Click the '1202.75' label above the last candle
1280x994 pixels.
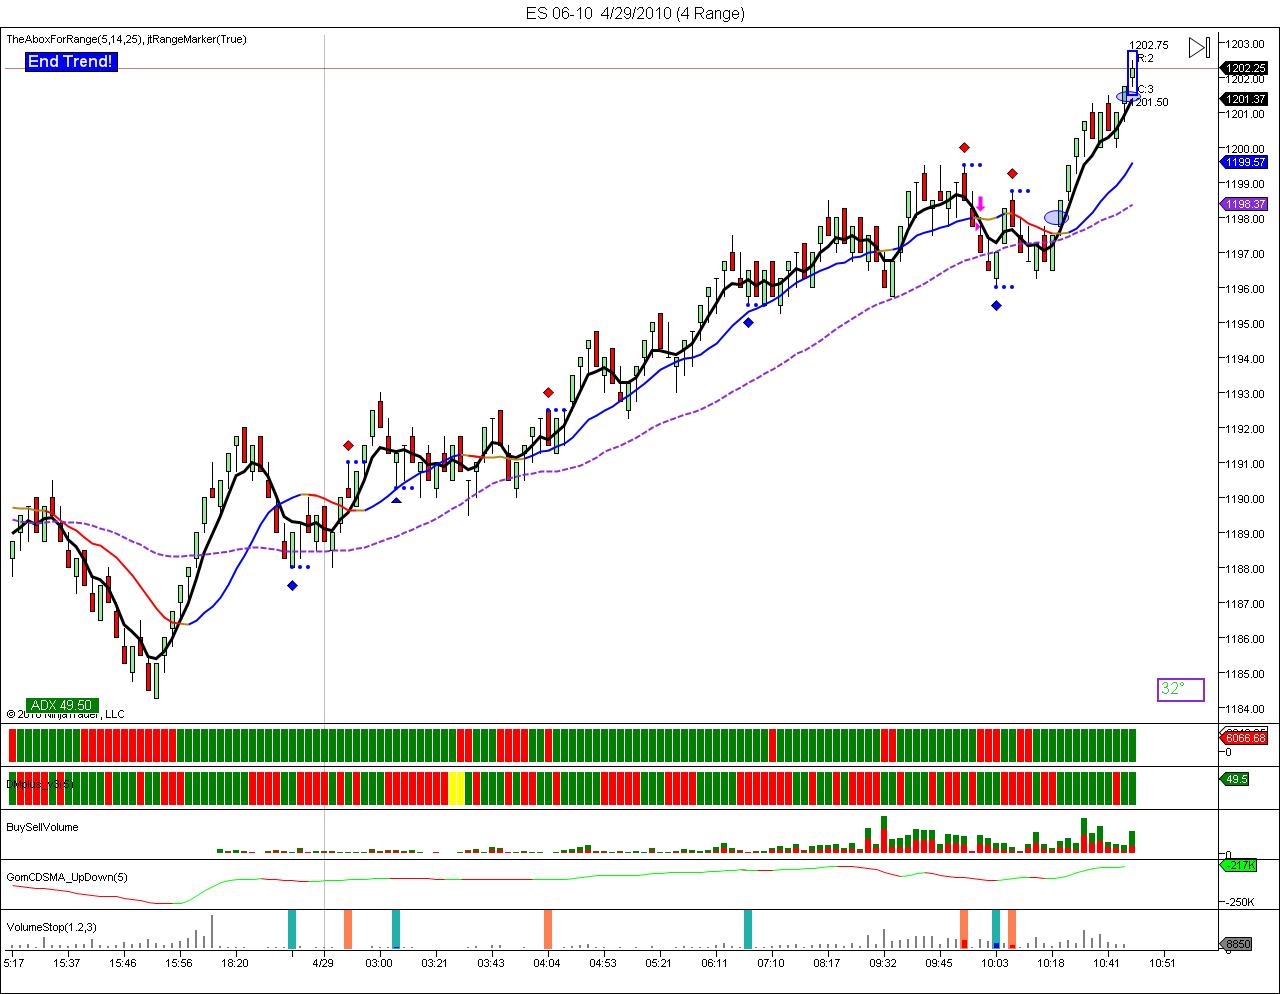[1149, 45]
